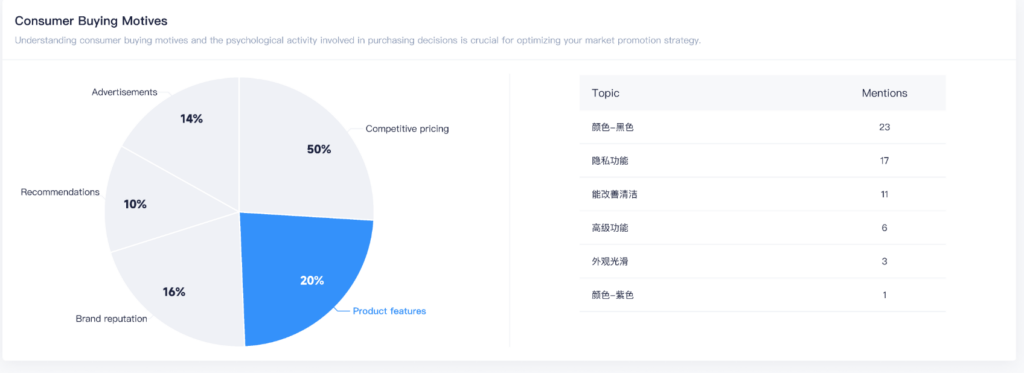Click the Brand reputation label
This screenshot has height=373, width=1024.
pos(111,319)
